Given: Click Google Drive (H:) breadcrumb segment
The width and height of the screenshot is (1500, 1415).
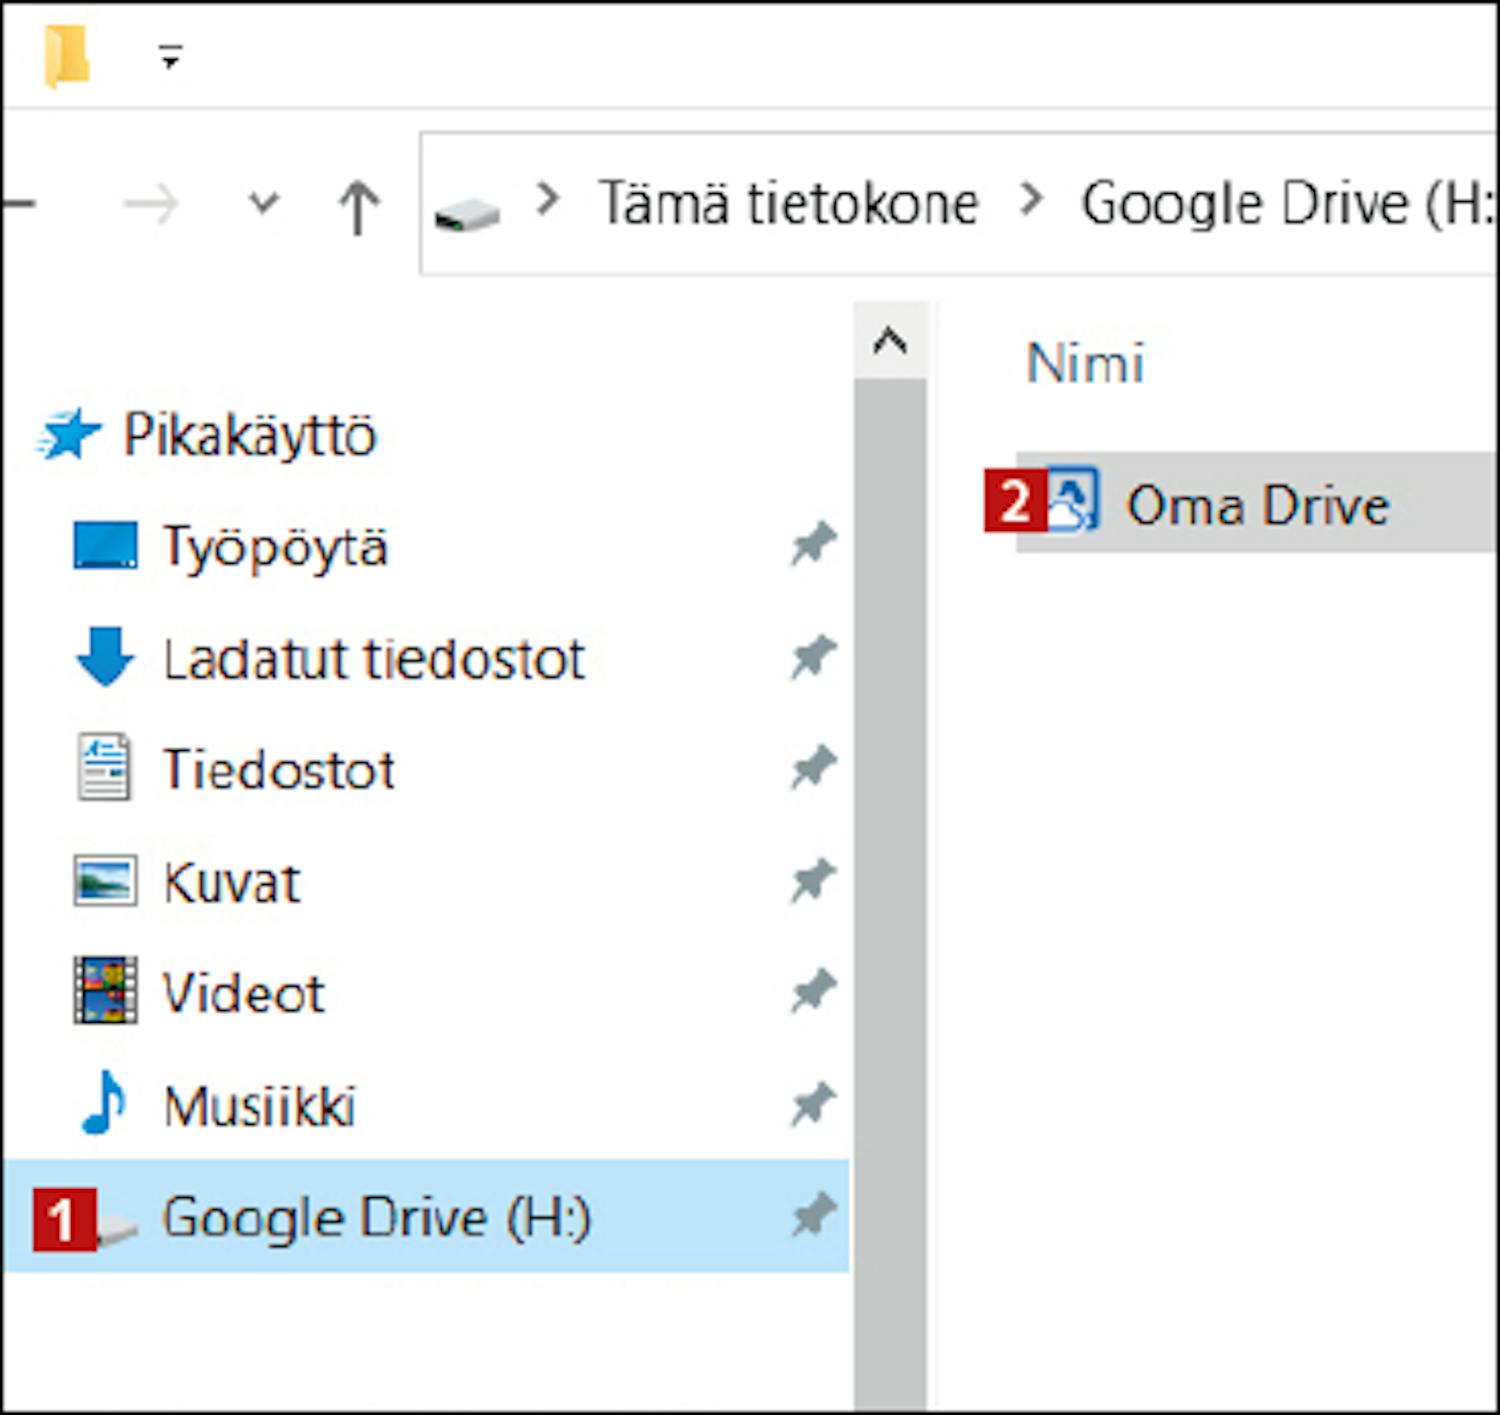Looking at the screenshot, I should [1286, 204].
